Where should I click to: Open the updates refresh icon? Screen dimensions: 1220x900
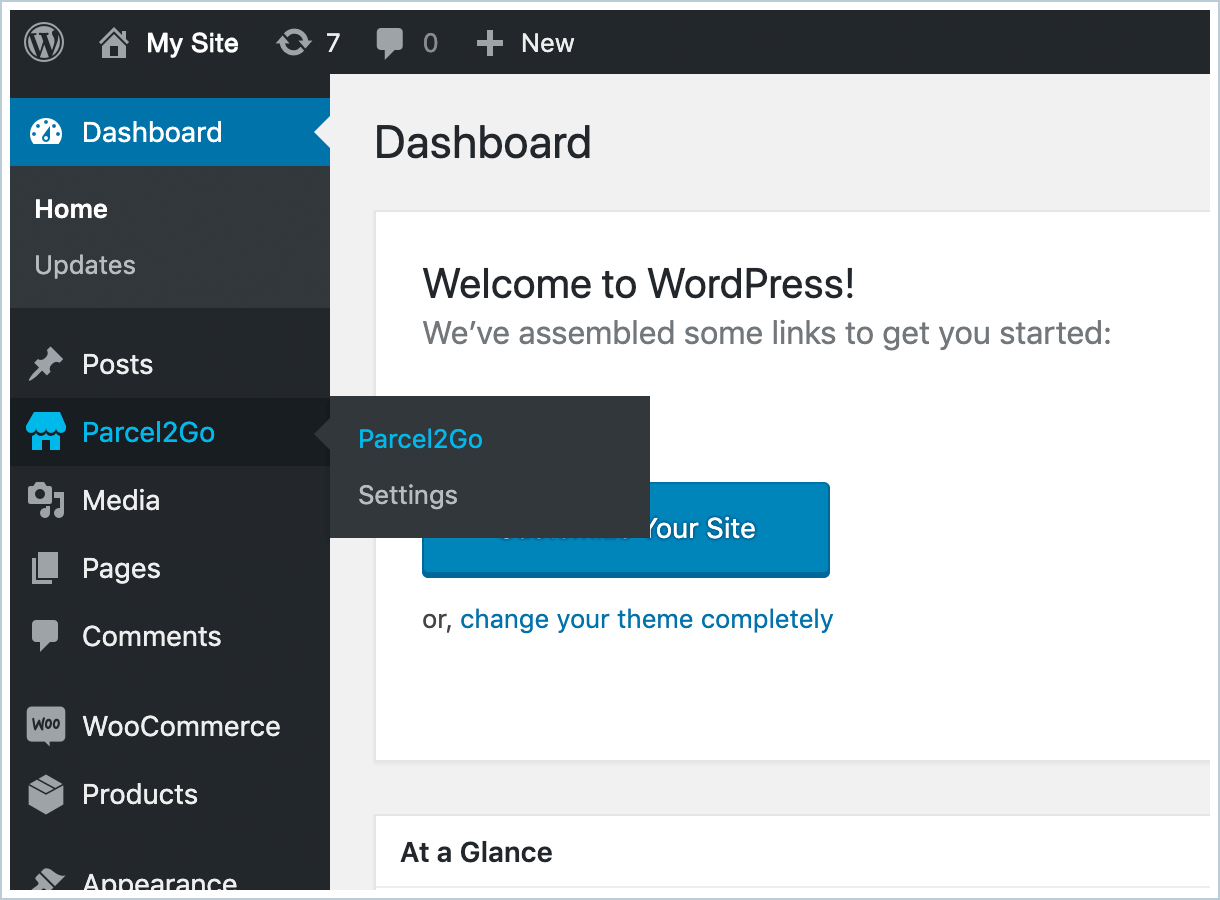tap(294, 43)
